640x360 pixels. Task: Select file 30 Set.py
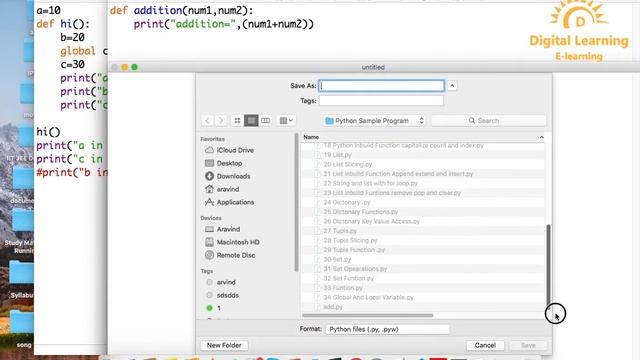422,259
